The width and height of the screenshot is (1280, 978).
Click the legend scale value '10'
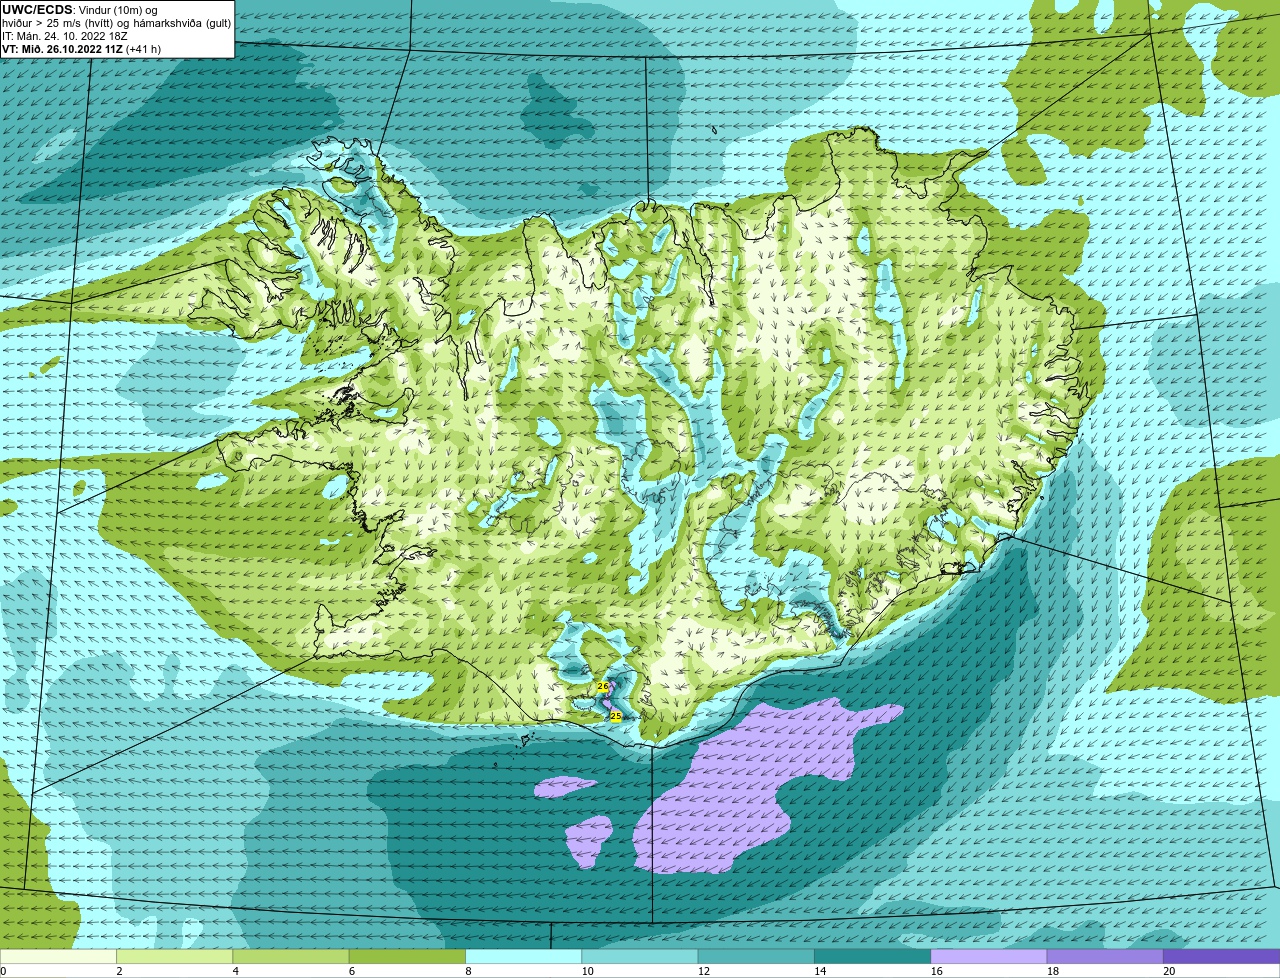[x=587, y=971]
